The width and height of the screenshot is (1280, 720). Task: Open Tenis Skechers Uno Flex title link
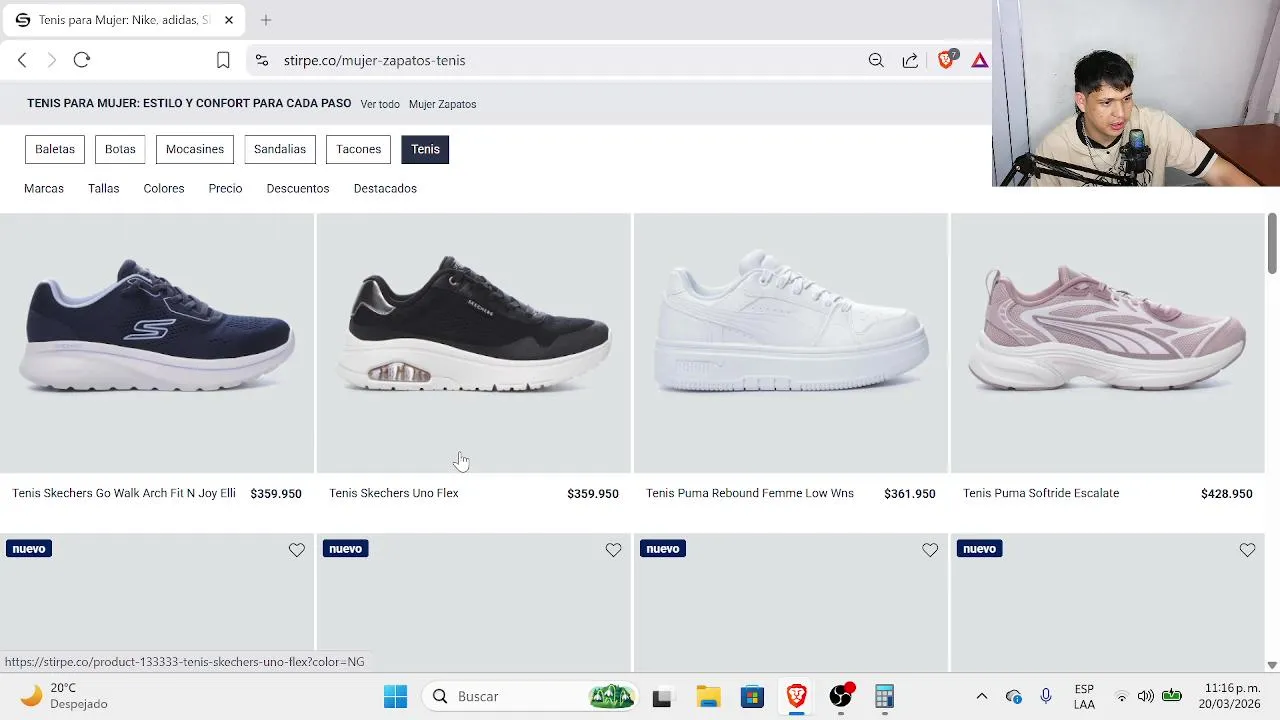point(394,493)
